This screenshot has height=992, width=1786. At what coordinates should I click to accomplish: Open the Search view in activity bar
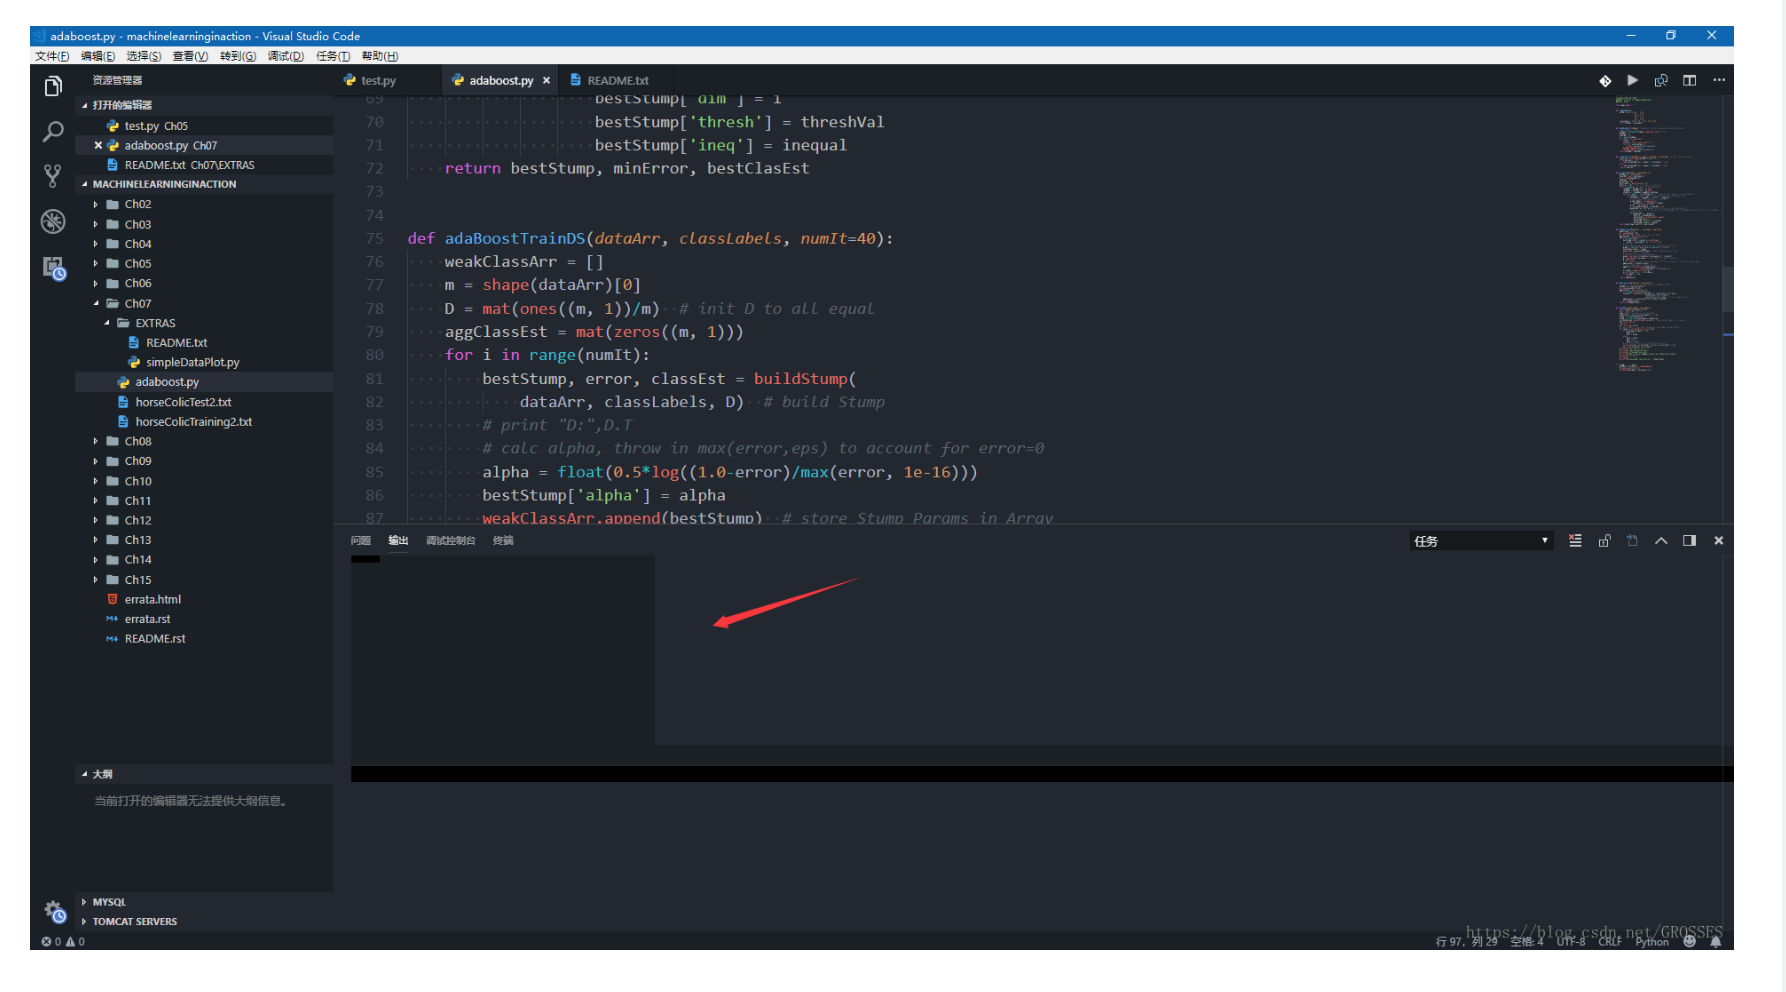[x=53, y=131]
